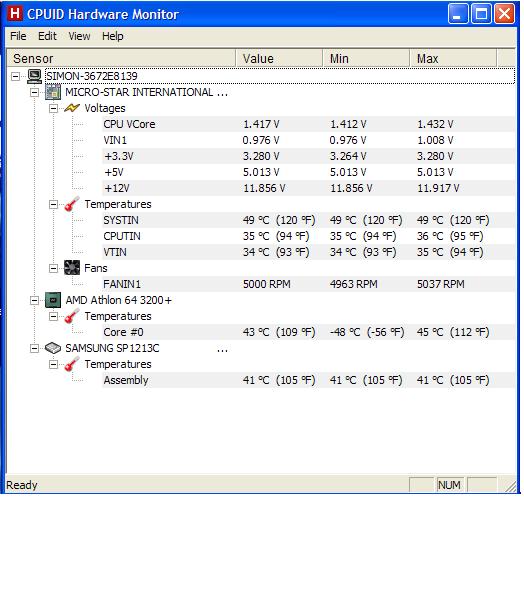Click the AMD Athlon 64 processor icon
524x597 pixels.
(53, 300)
